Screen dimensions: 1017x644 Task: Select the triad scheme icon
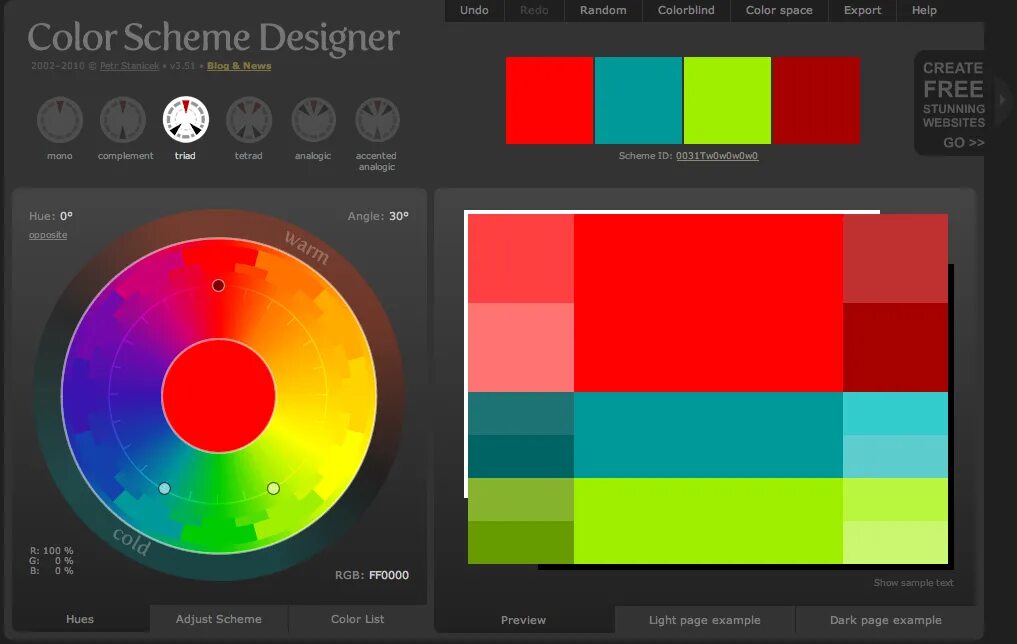[x=185, y=120]
